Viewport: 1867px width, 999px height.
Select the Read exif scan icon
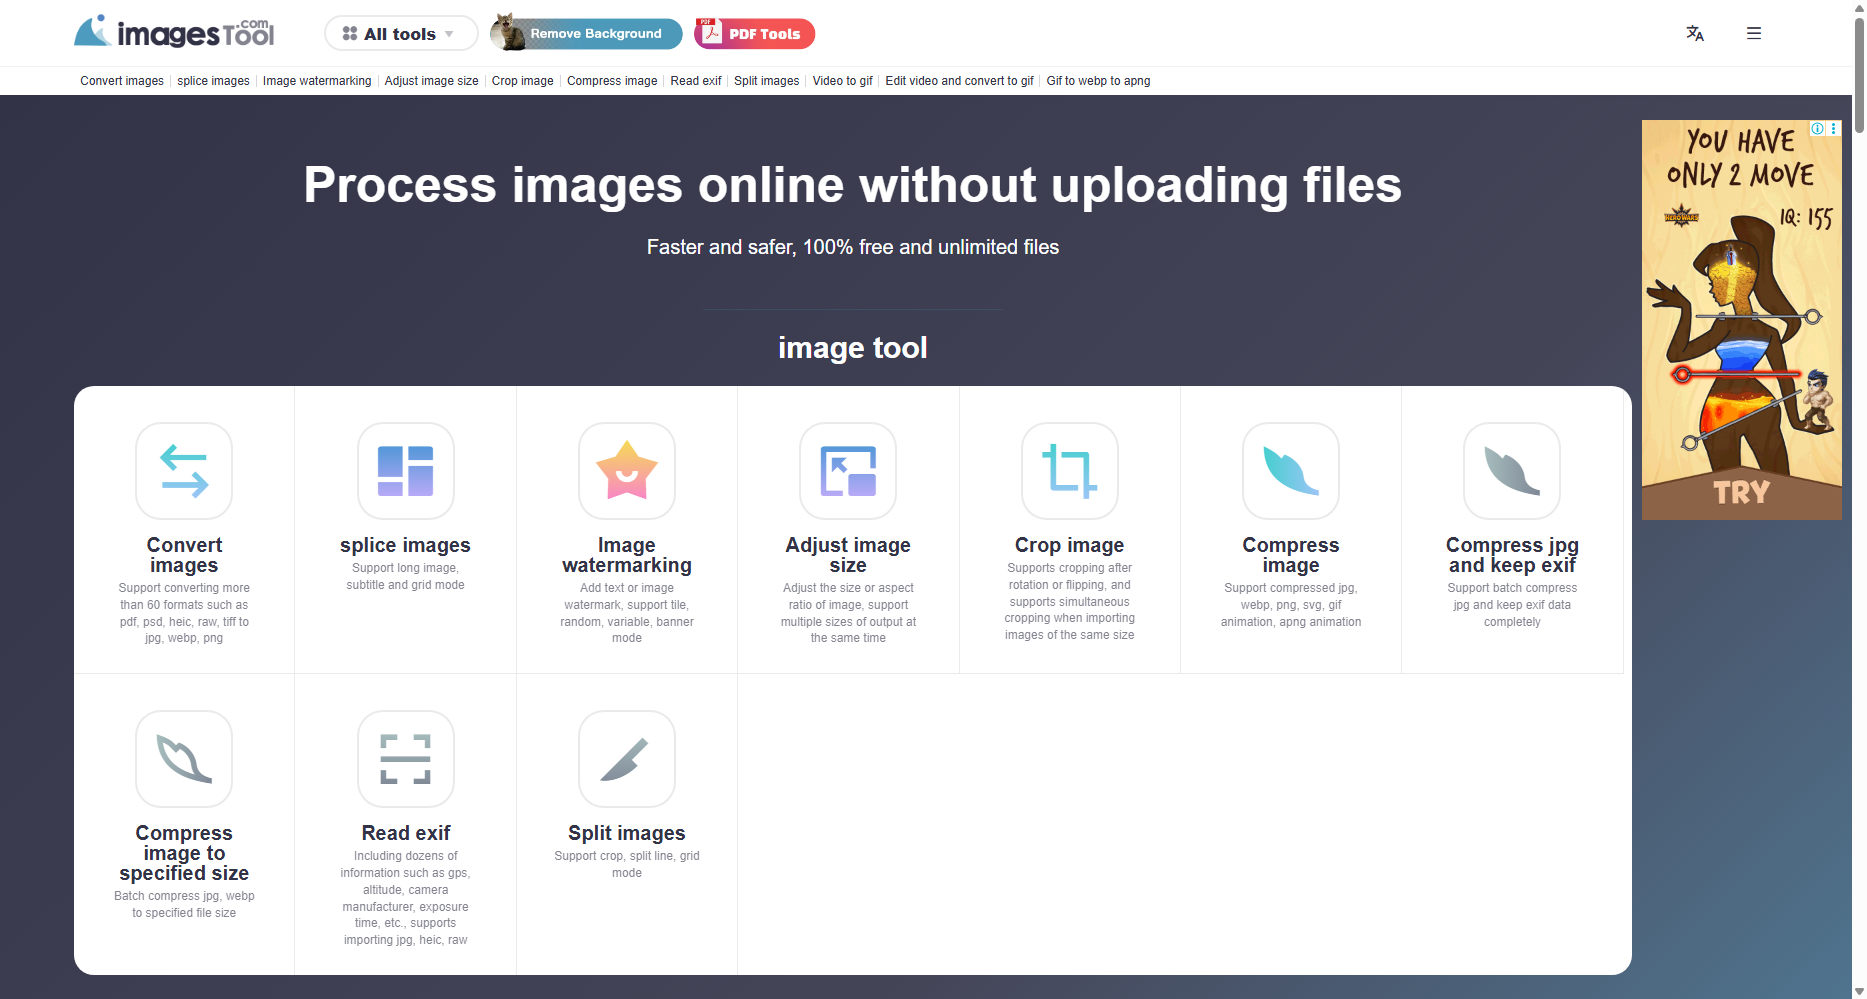pyautogui.click(x=405, y=759)
